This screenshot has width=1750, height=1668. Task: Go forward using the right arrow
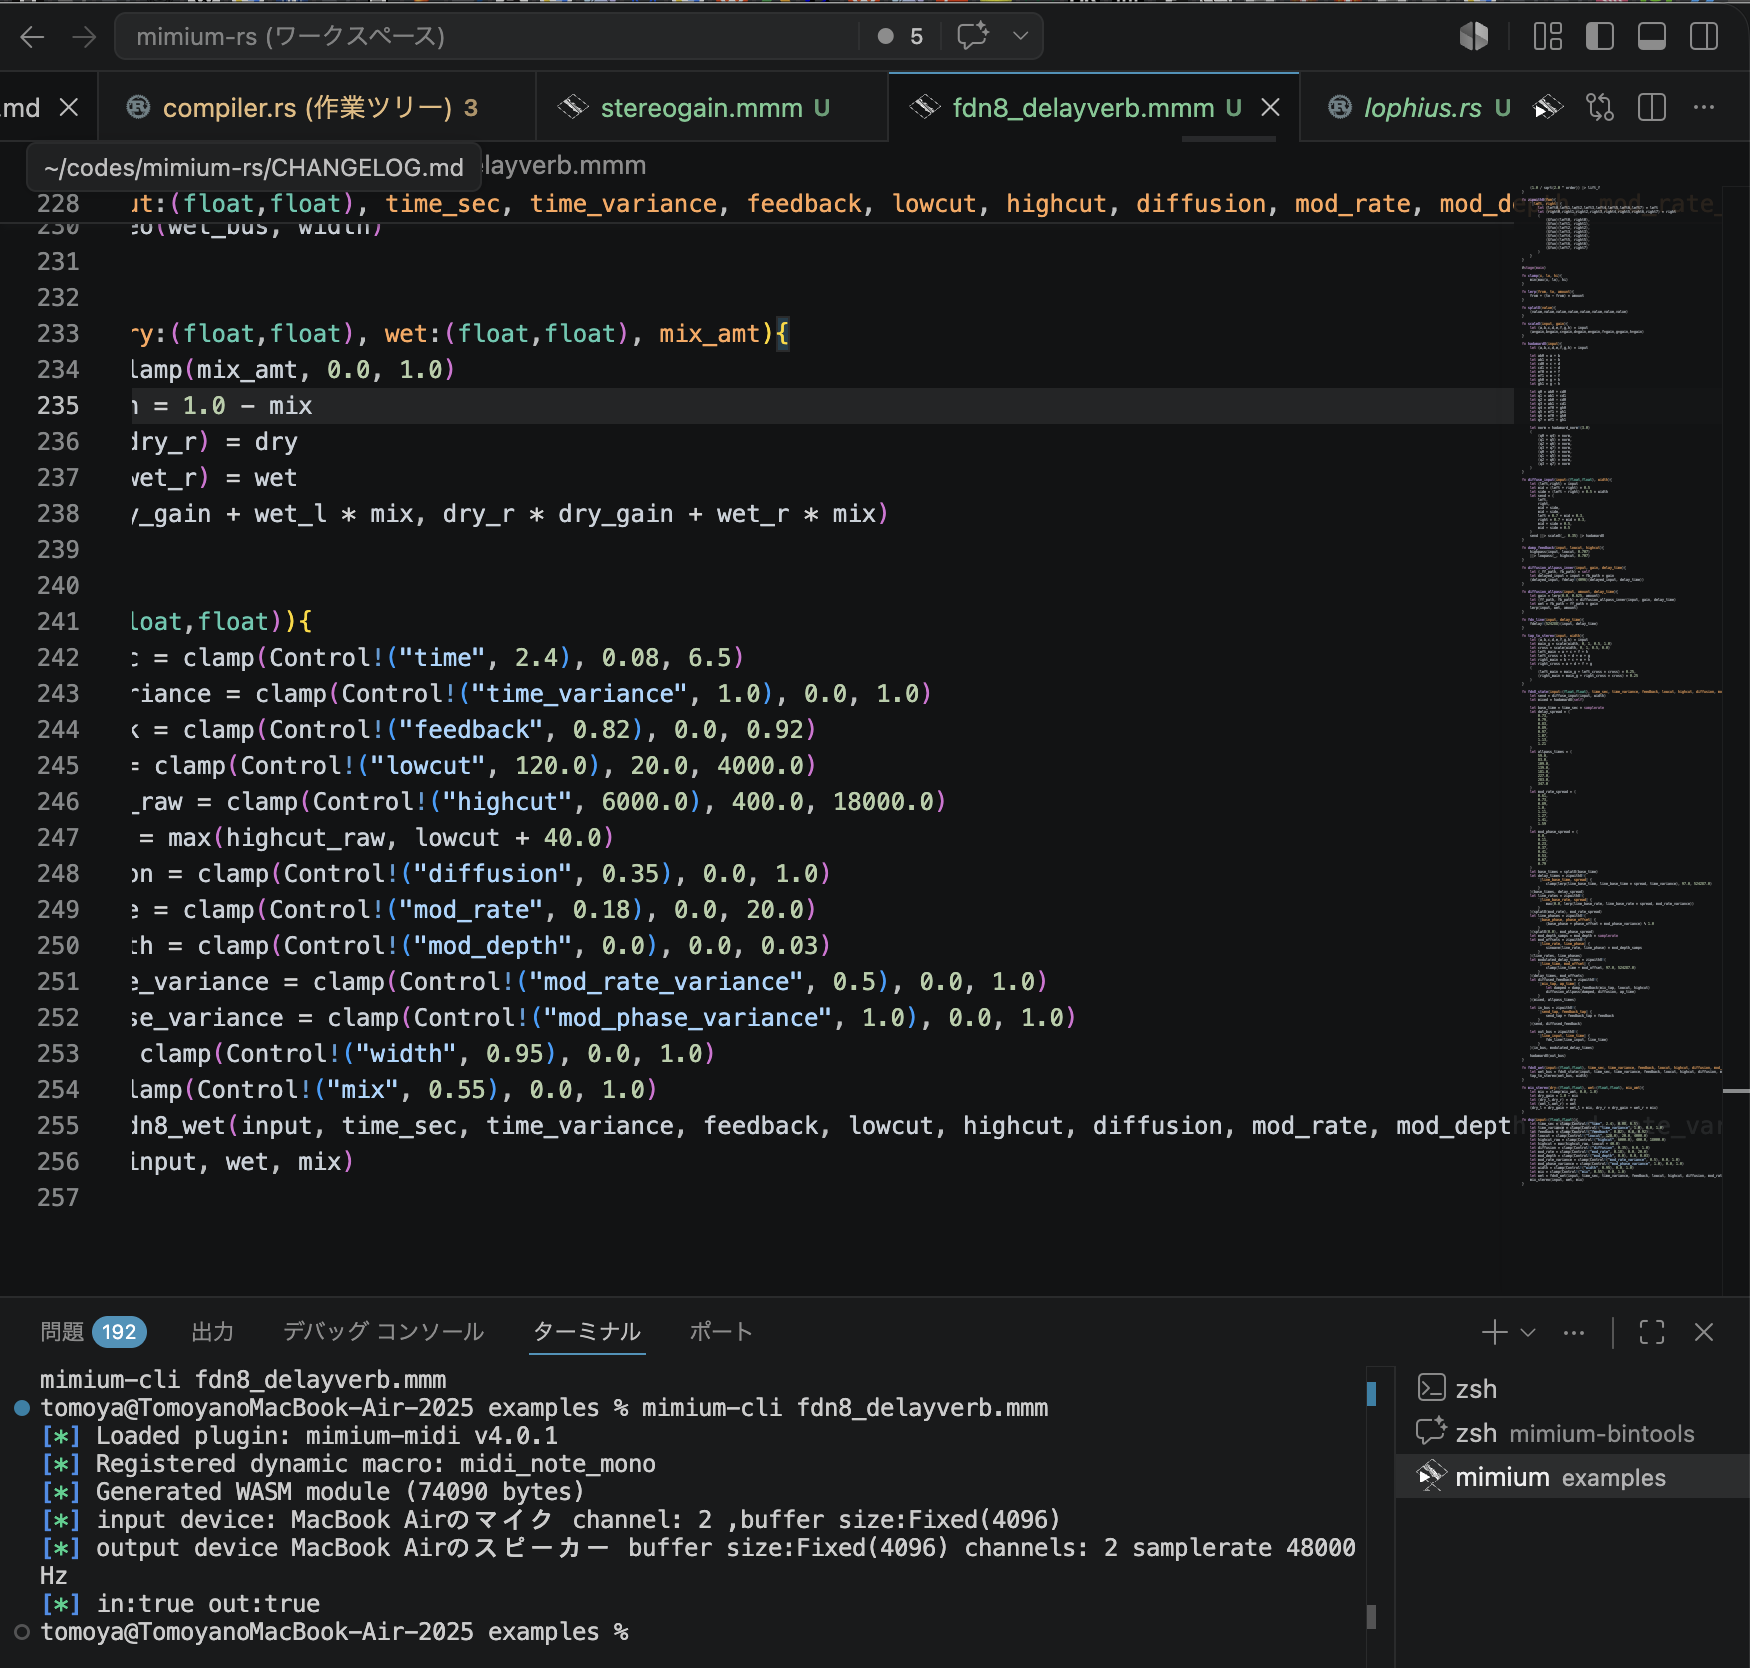pos(85,37)
